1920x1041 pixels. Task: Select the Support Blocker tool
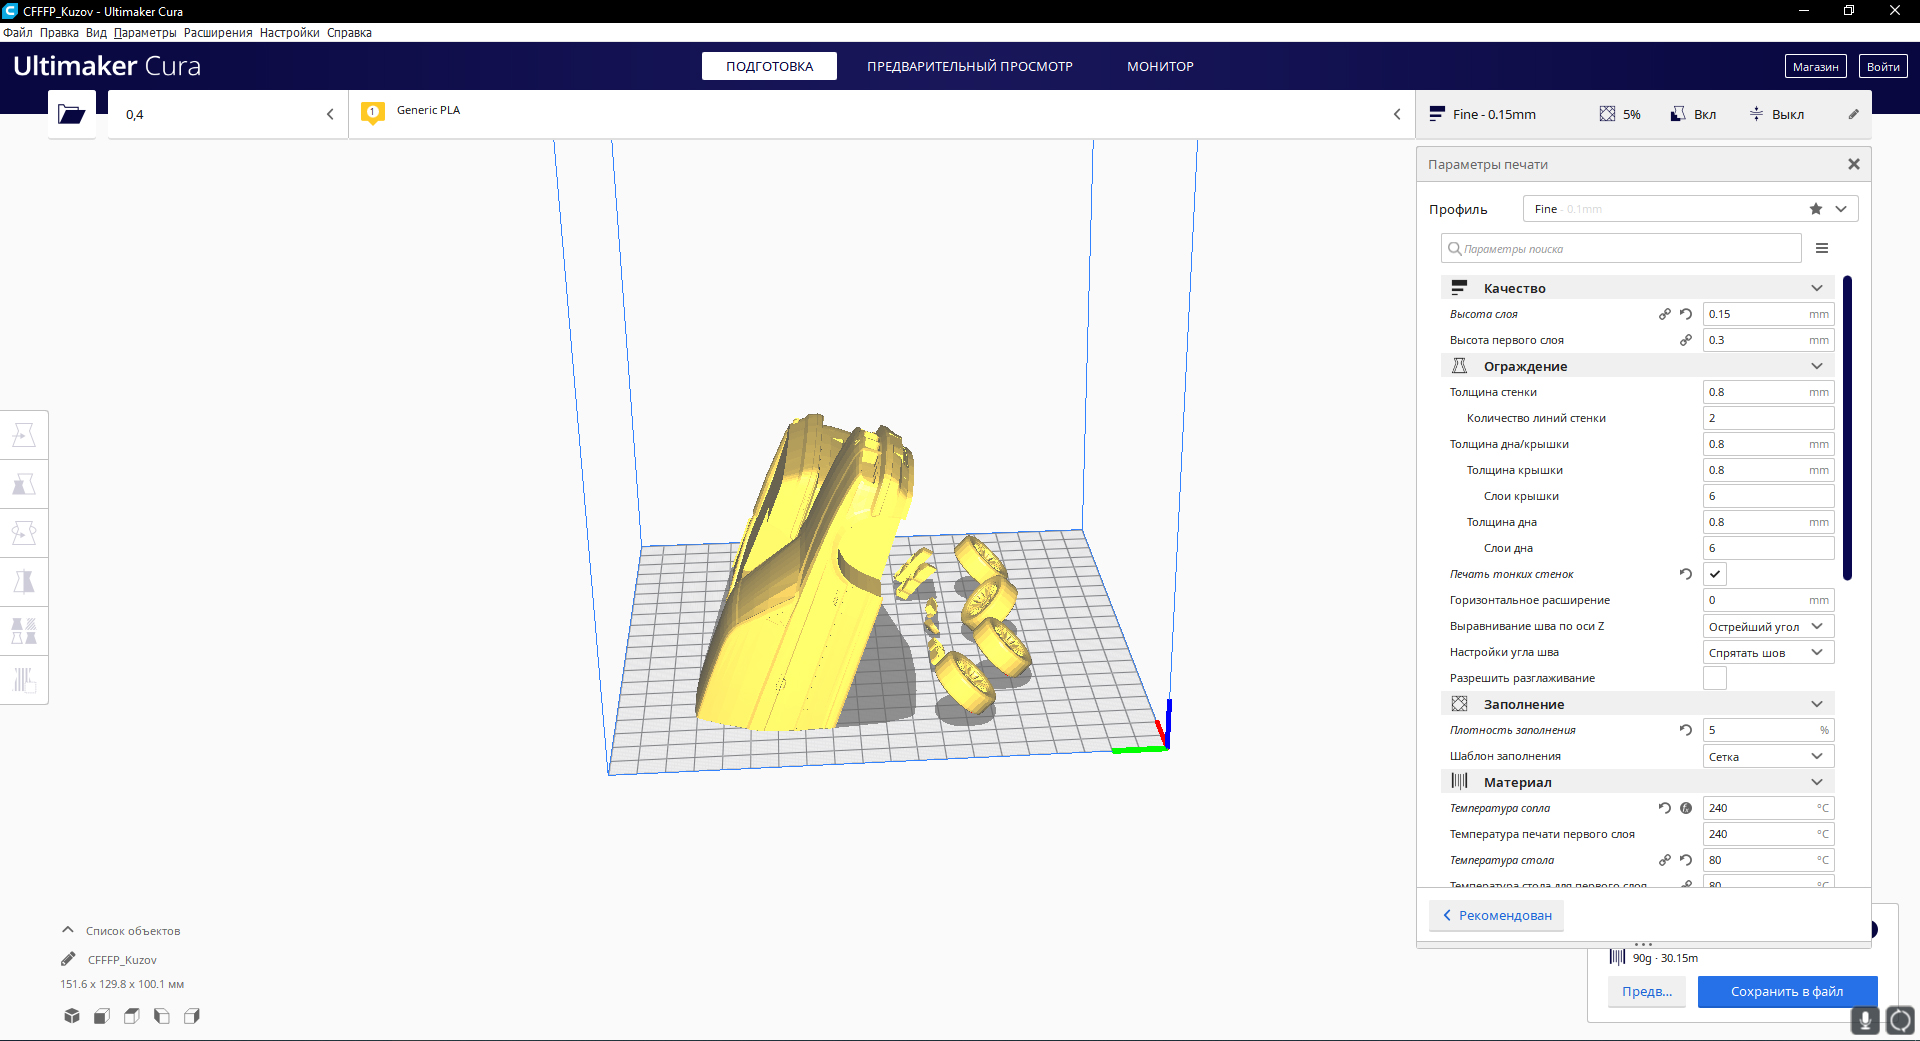point(24,680)
